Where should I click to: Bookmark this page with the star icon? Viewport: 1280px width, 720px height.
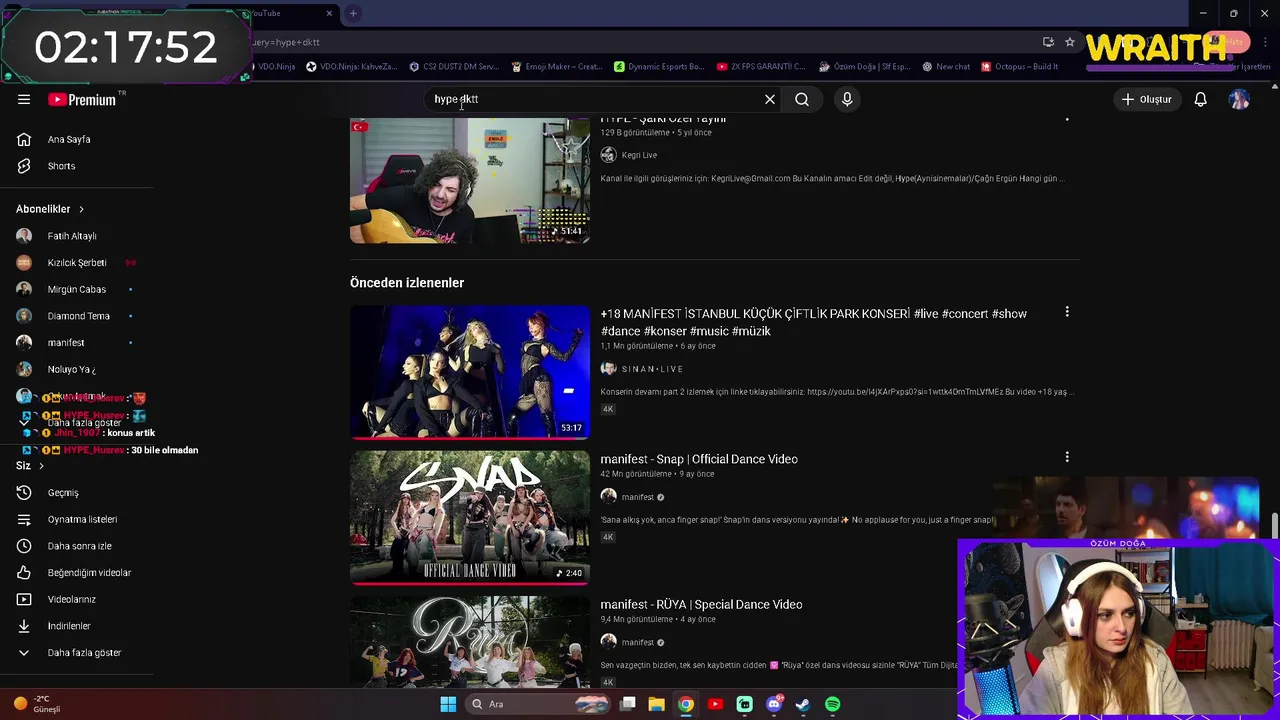tap(1069, 42)
